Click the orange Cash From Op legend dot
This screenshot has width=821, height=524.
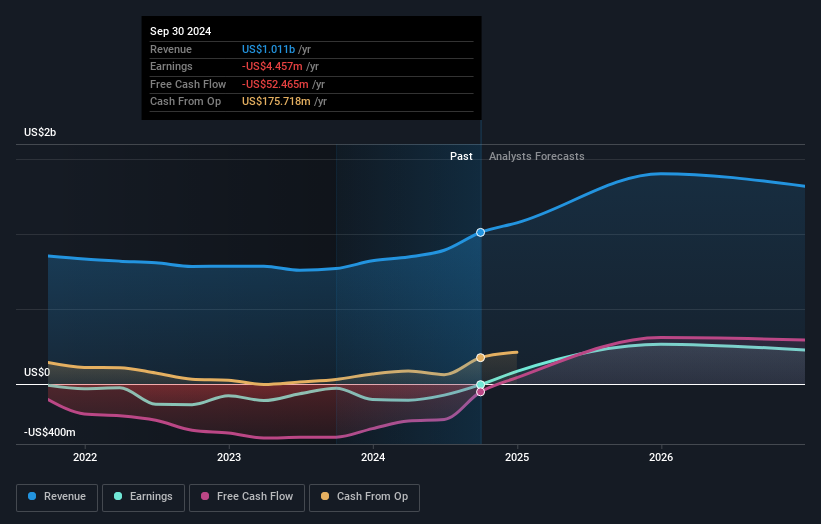[325, 496]
